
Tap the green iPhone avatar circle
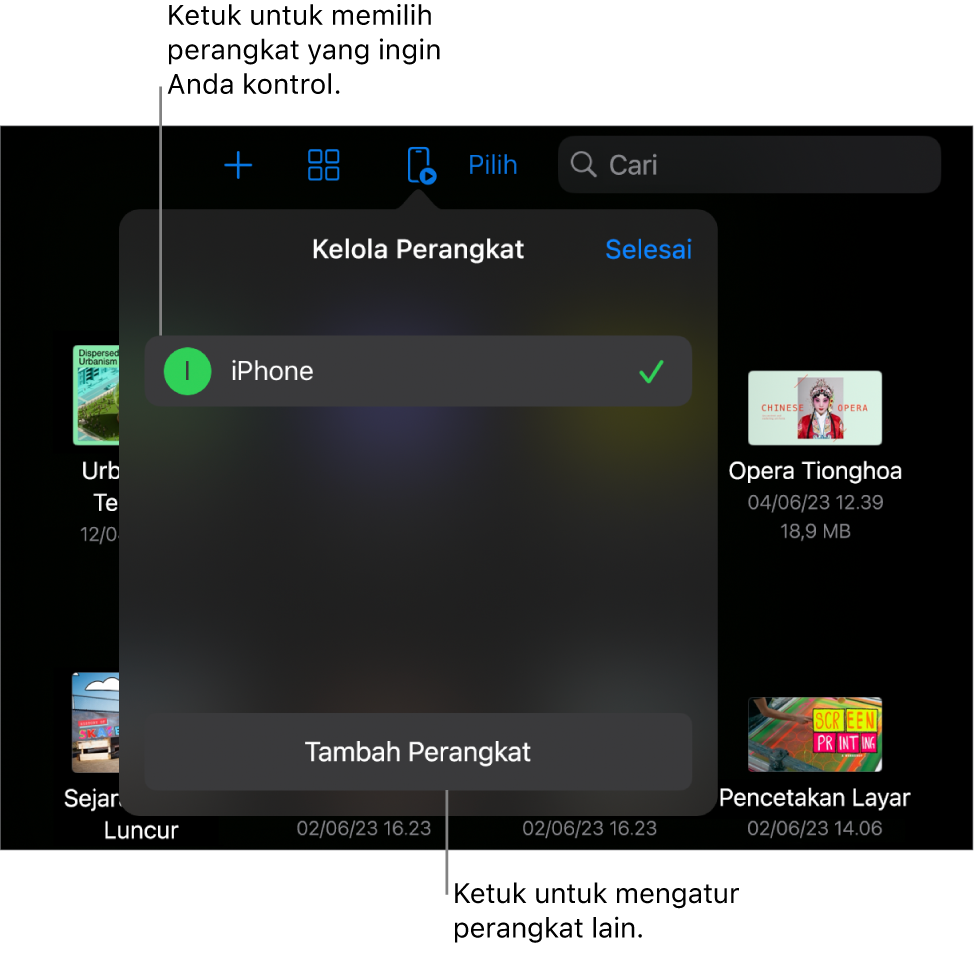coord(188,371)
